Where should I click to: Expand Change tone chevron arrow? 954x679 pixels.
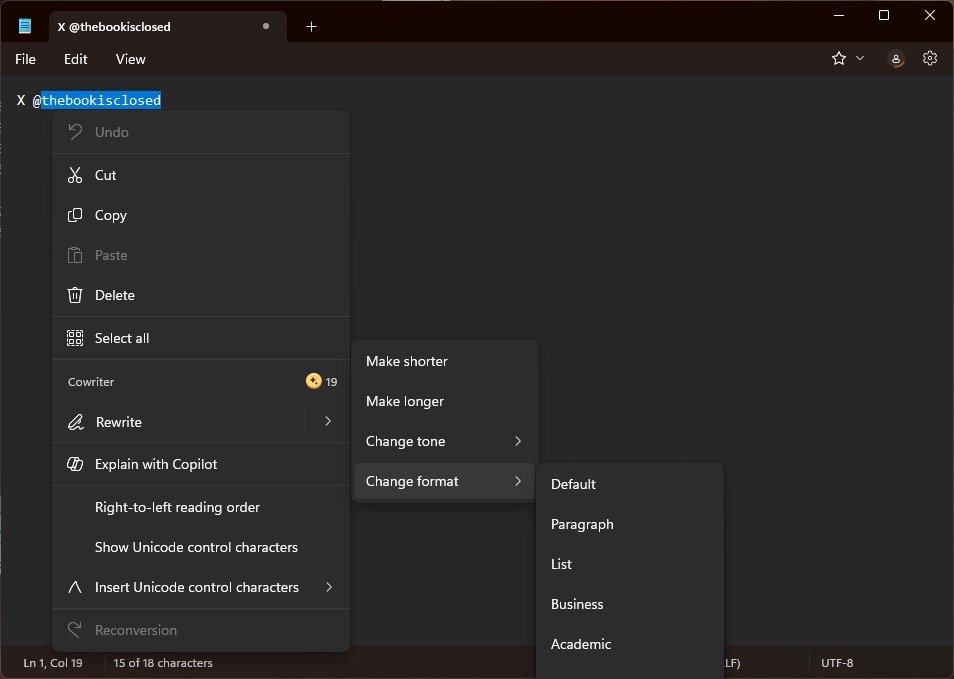coord(518,441)
